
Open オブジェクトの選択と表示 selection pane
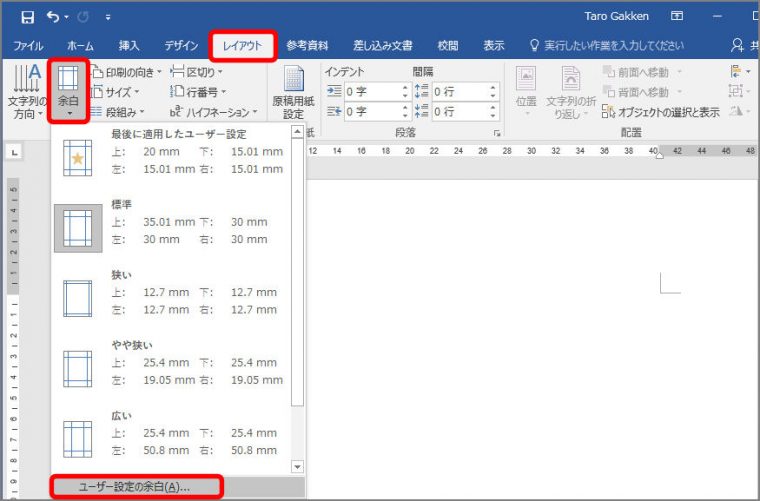pyautogui.click(x=661, y=112)
